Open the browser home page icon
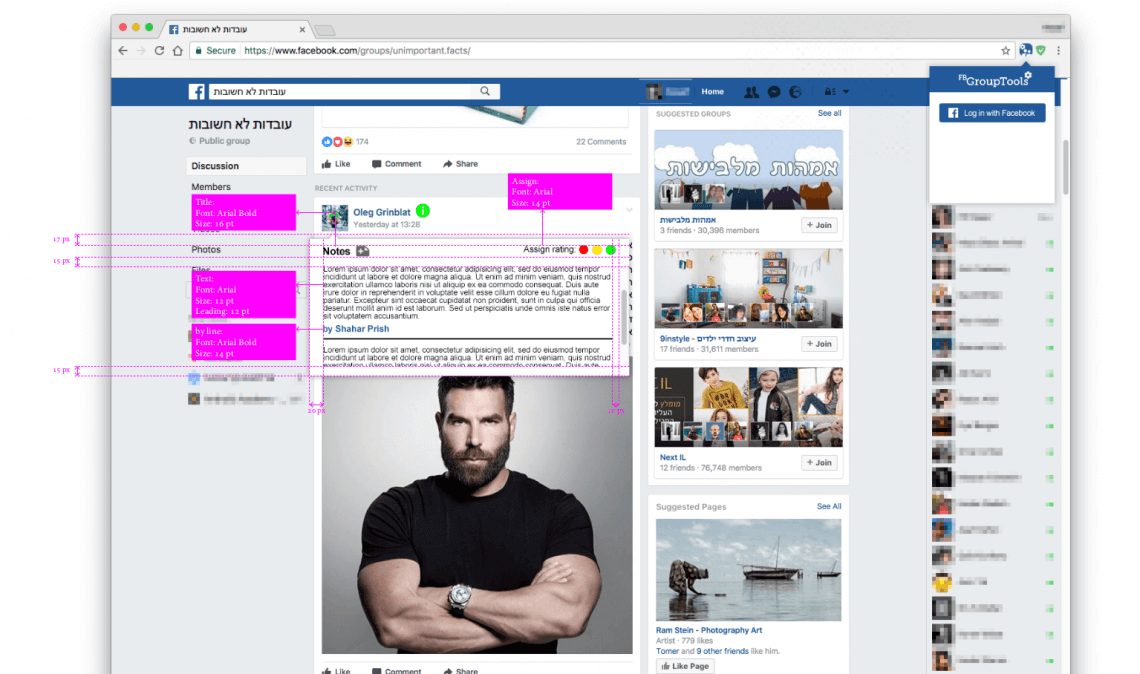This screenshot has height=674, width=1140. click(177, 51)
